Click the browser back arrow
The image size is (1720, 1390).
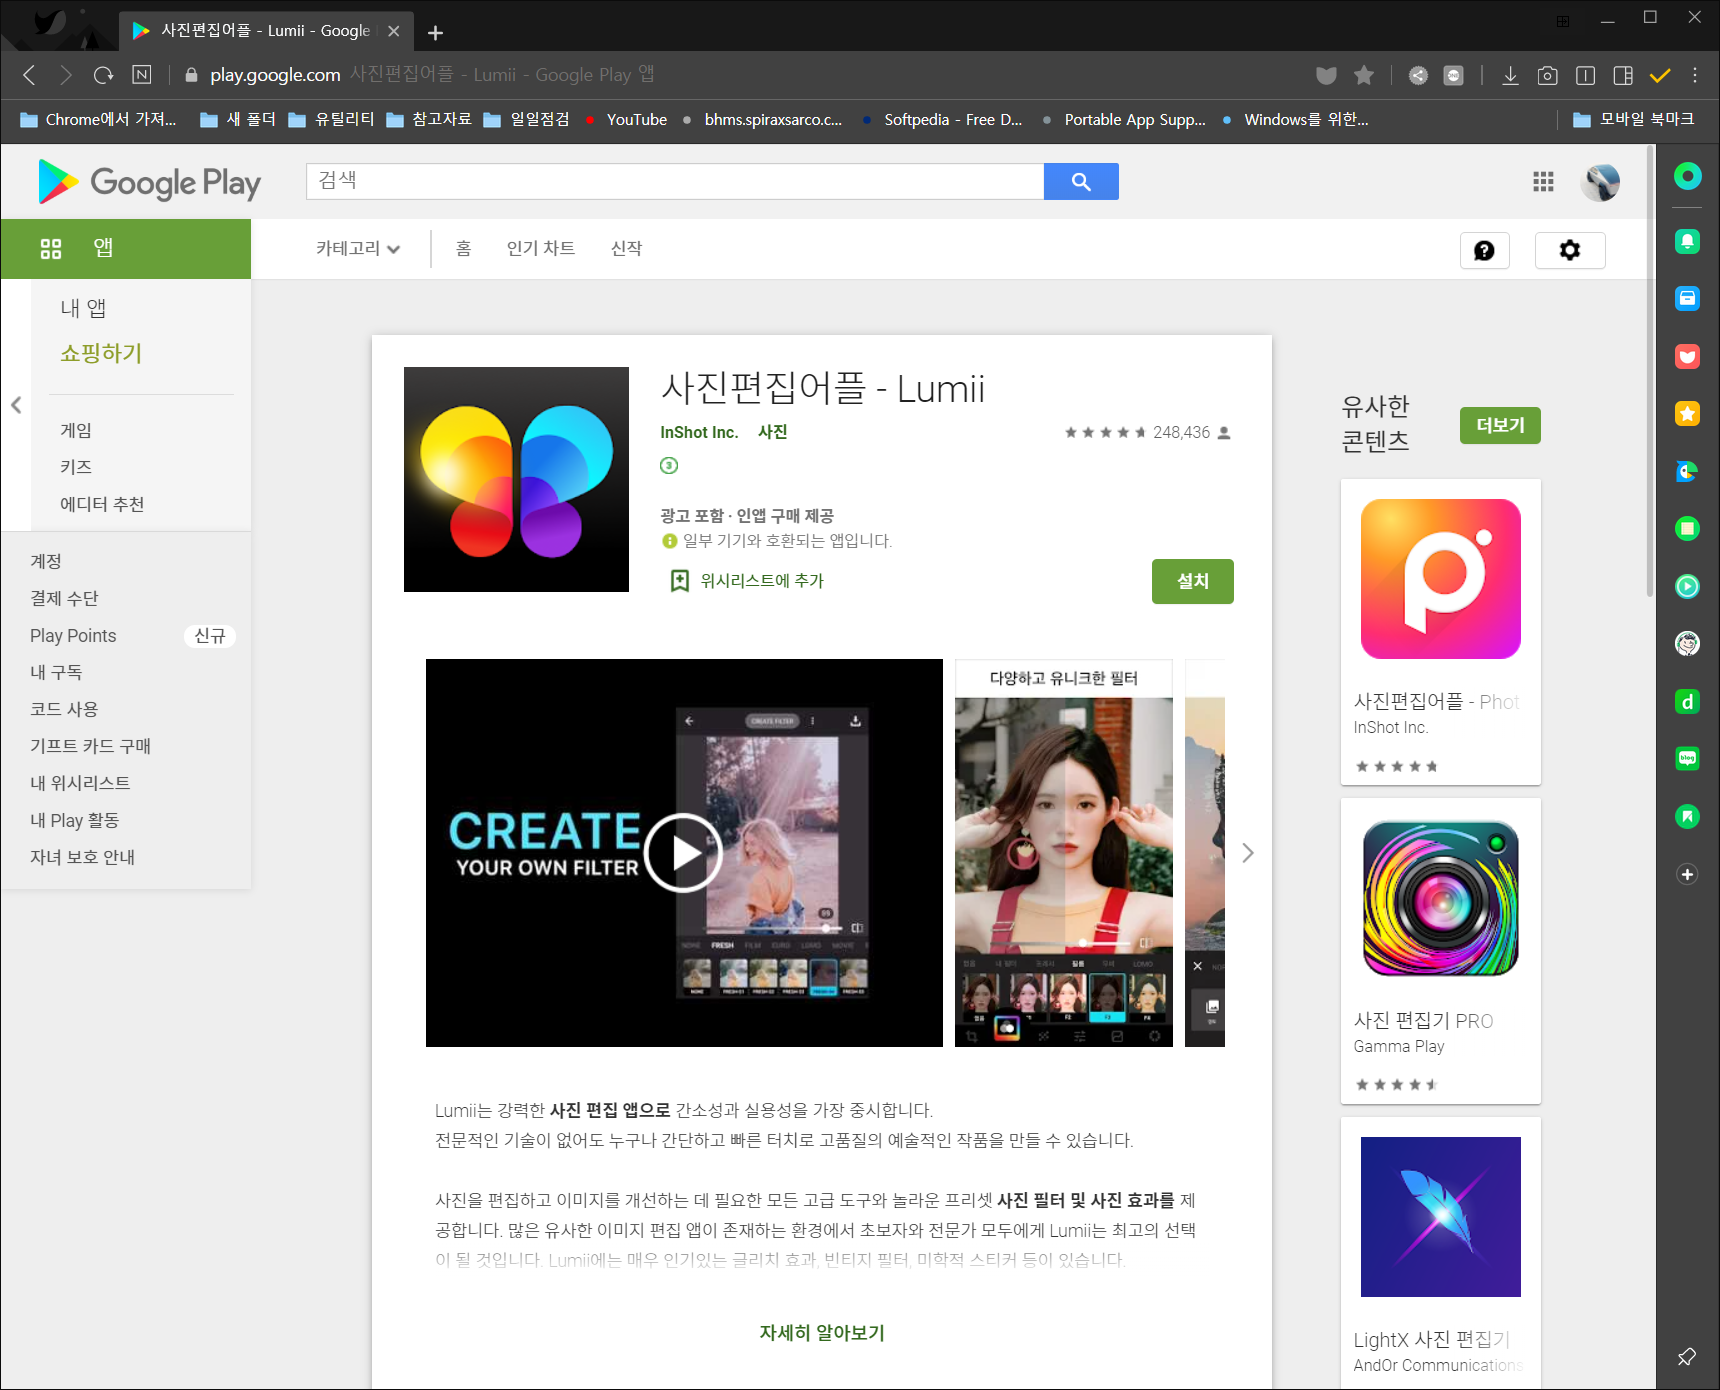29,75
